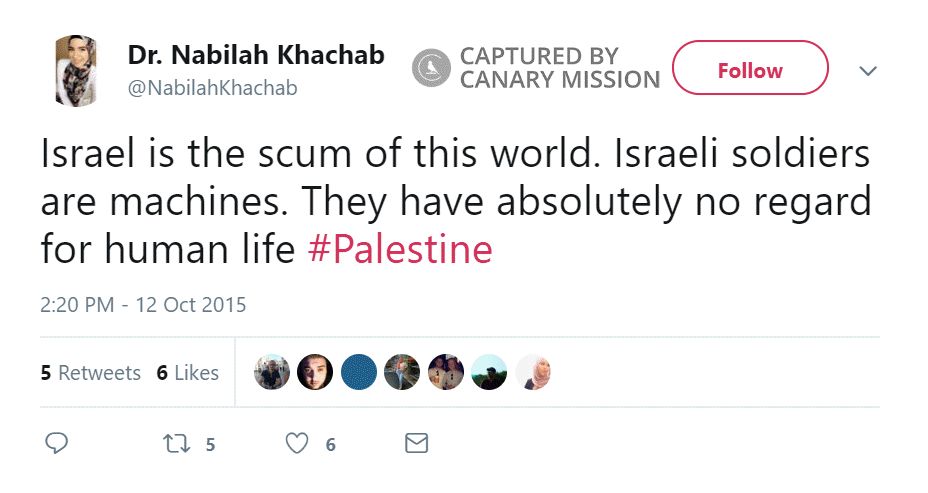Click the Canary Mission bird logo
928x493 pixels.
coord(431,69)
